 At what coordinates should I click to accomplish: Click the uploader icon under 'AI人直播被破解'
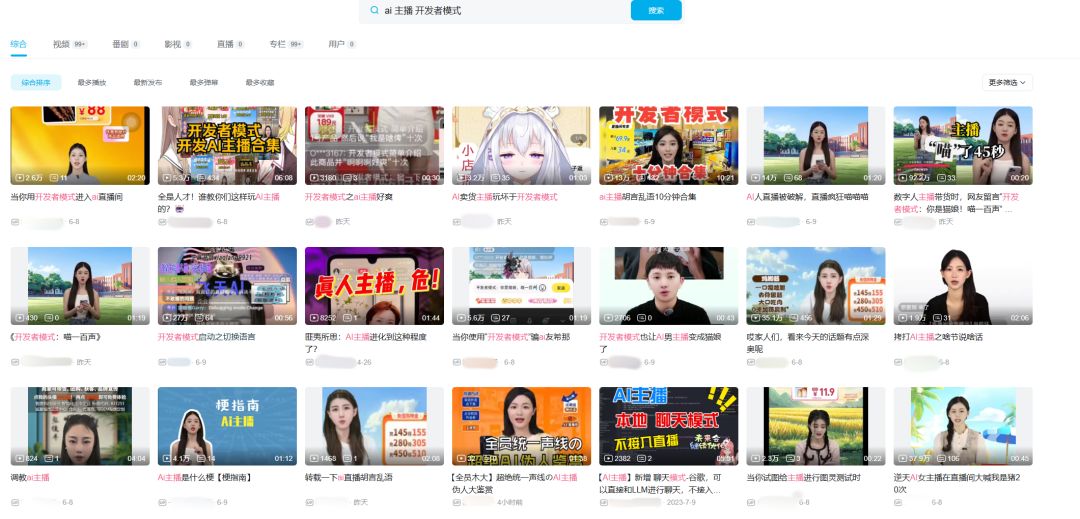click(751, 222)
